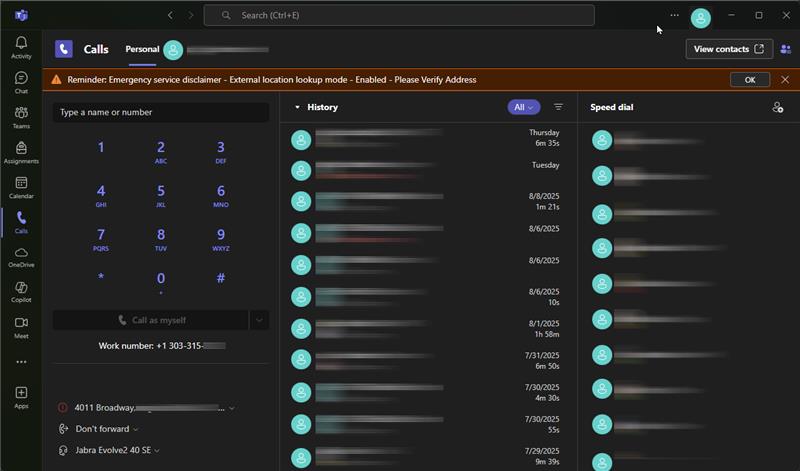
Task: Open the Thursday 6m 35s call entry
Action: tap(428, 139)
